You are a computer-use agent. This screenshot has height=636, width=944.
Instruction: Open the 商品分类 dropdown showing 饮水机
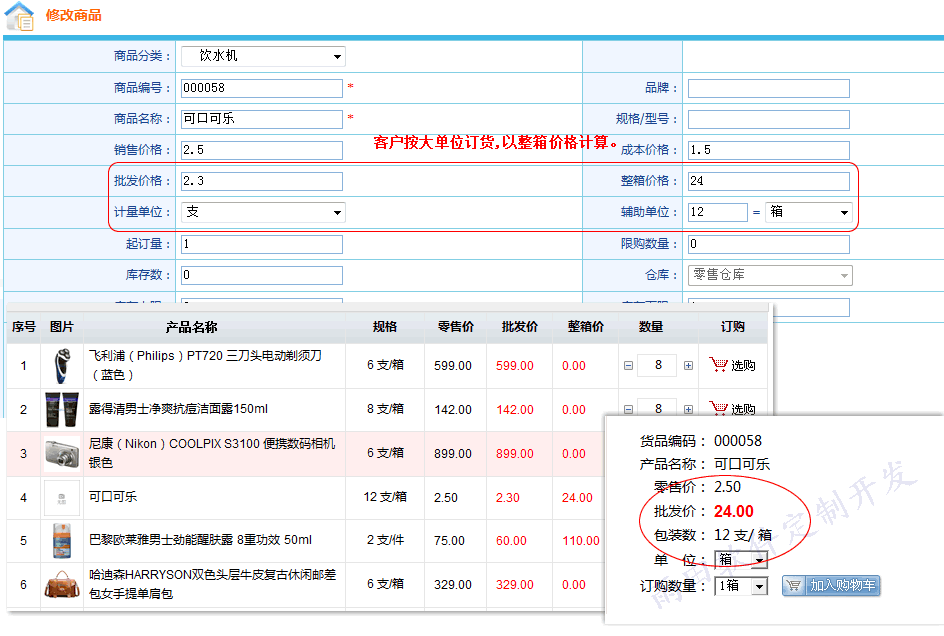263,57
